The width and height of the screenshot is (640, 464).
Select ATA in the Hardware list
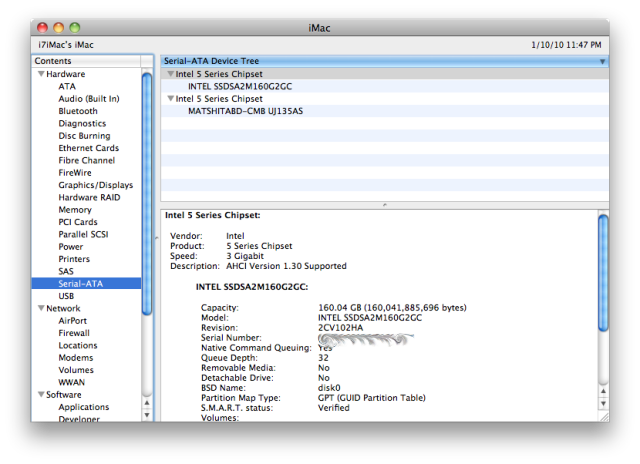pos(67,87)
